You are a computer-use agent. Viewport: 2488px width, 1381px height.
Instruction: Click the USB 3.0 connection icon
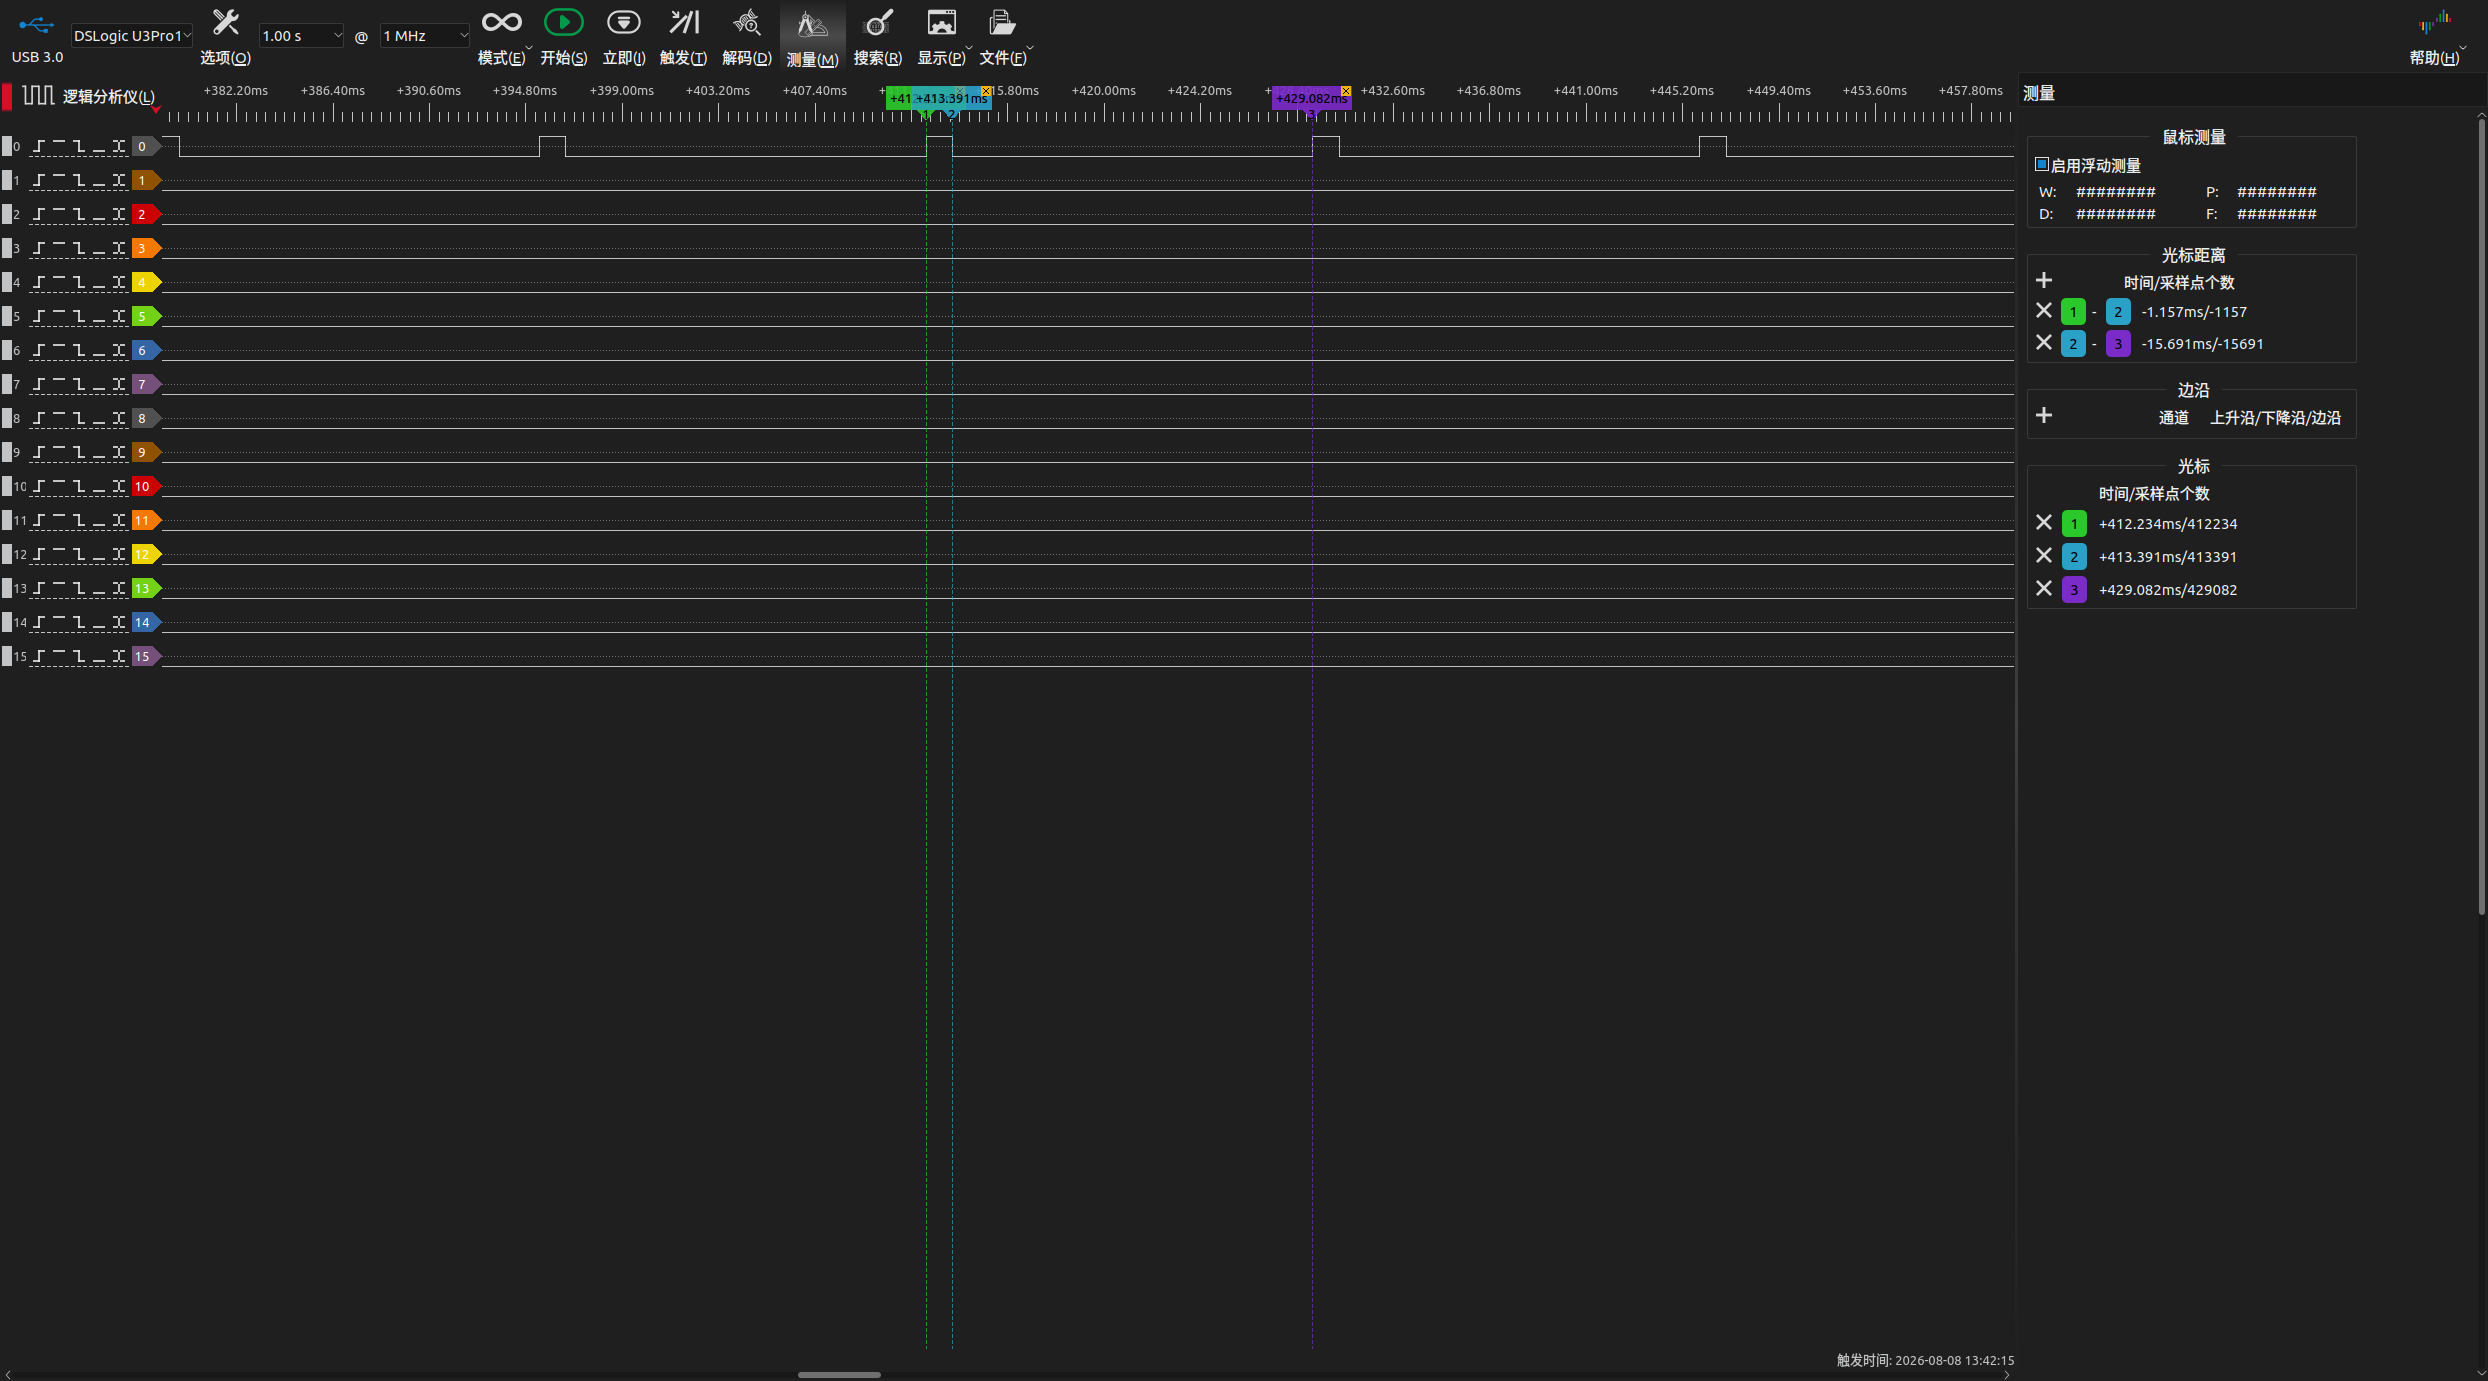(37, 25)
